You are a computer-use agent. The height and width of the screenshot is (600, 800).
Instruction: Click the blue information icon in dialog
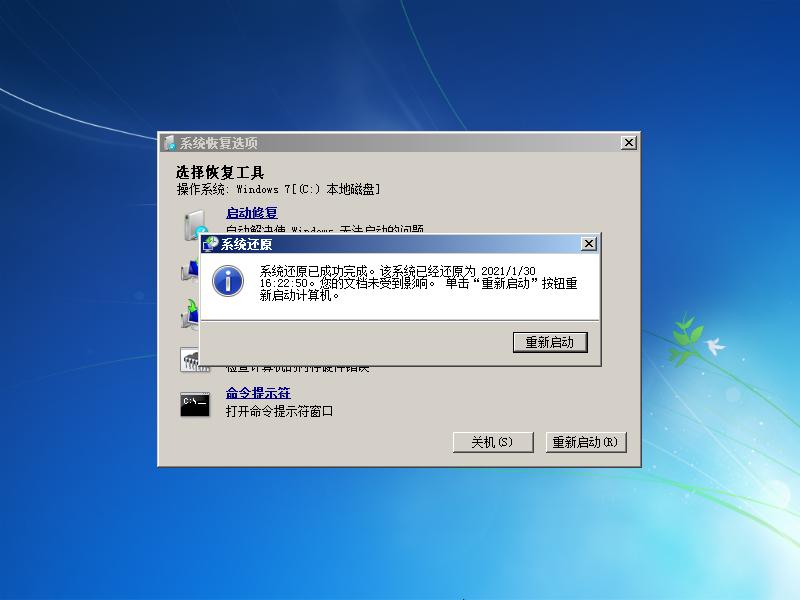tap(228, 281)
